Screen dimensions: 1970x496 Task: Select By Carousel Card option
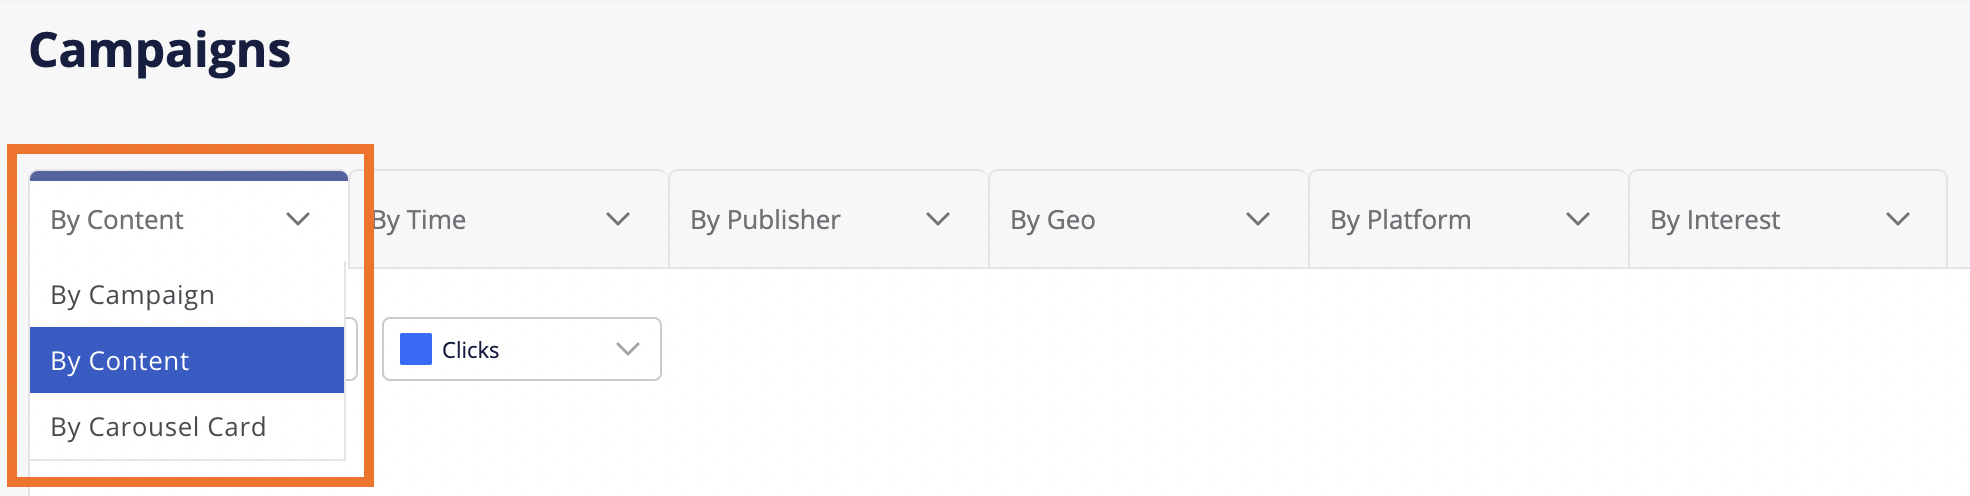click(x=158, y=427)
